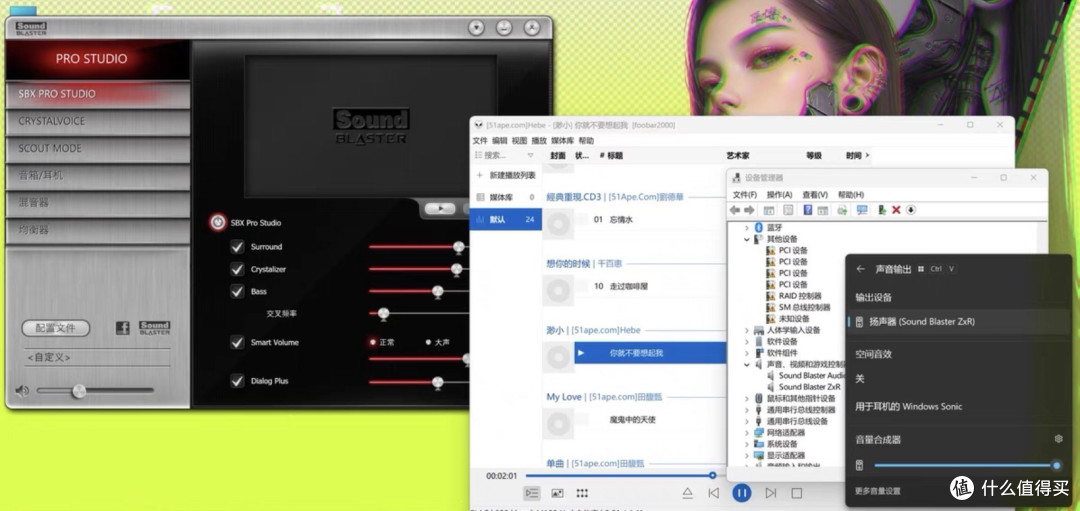Play the Sound Blaster demo video button
Viewport: 1080px width, 511px height.
[x=440, y=209]
